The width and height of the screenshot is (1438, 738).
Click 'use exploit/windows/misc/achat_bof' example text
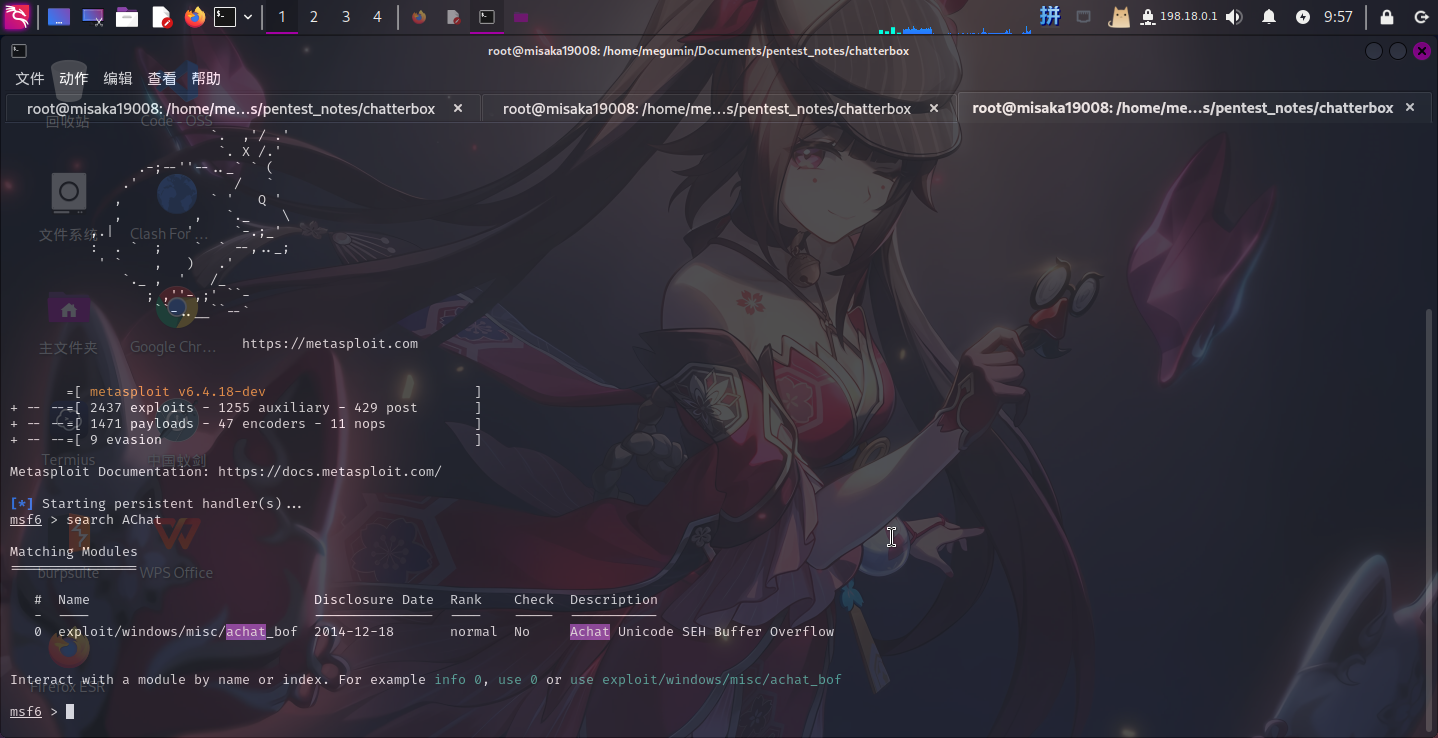706,679
